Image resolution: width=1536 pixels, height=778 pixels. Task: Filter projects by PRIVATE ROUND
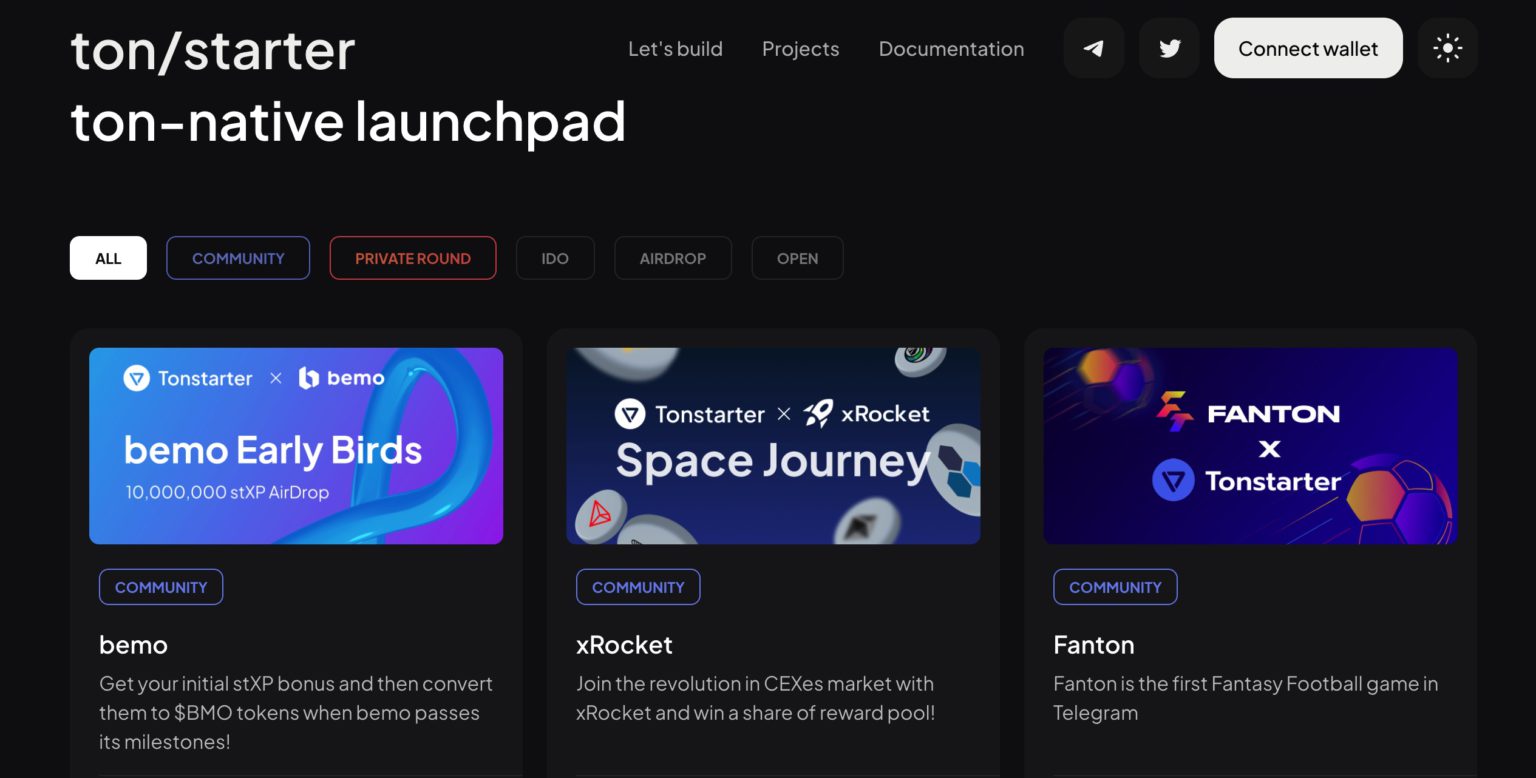pyautogui.click(x=413, y=257)
